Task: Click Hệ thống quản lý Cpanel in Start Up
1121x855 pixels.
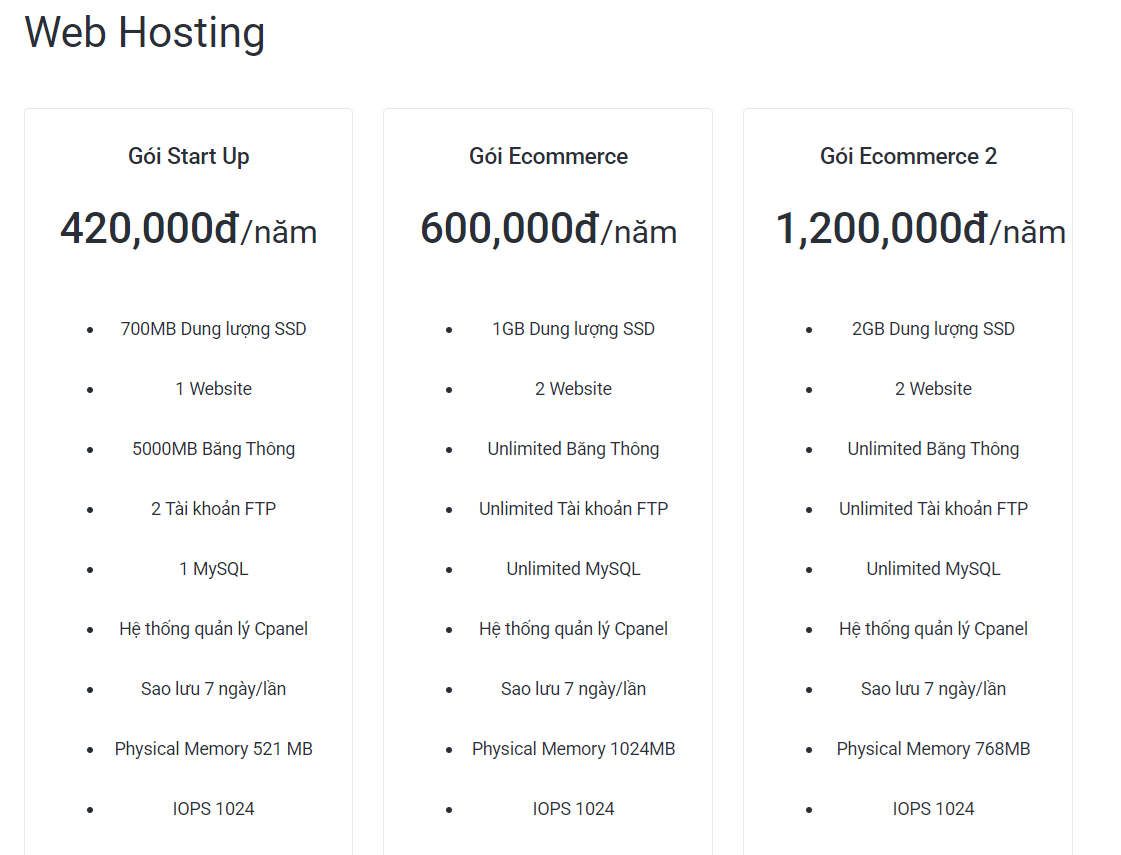Action: coord(213,628)
